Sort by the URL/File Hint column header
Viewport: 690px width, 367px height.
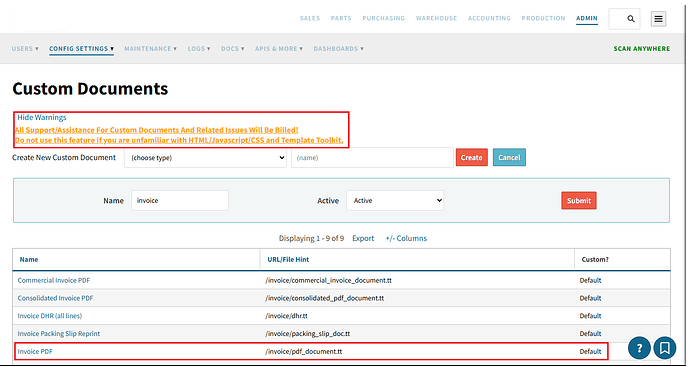288,260
